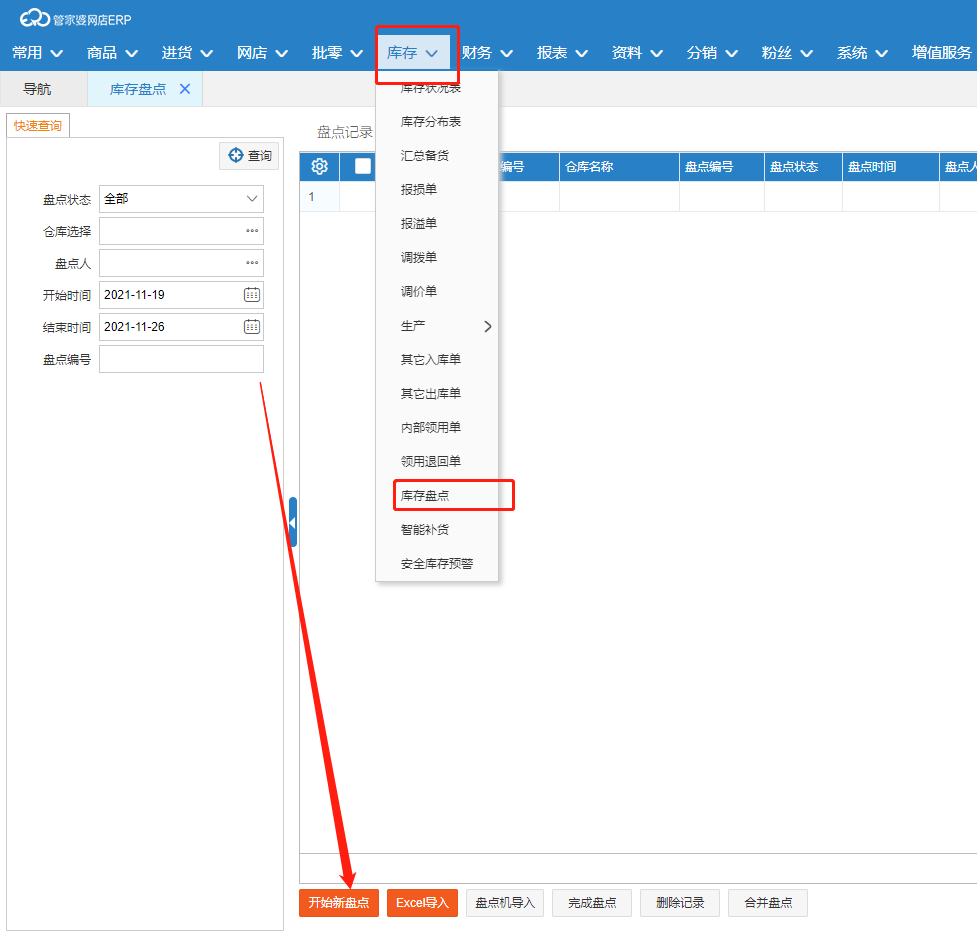
Task: Expand the 资料 menu
Action: coord(637,53)
